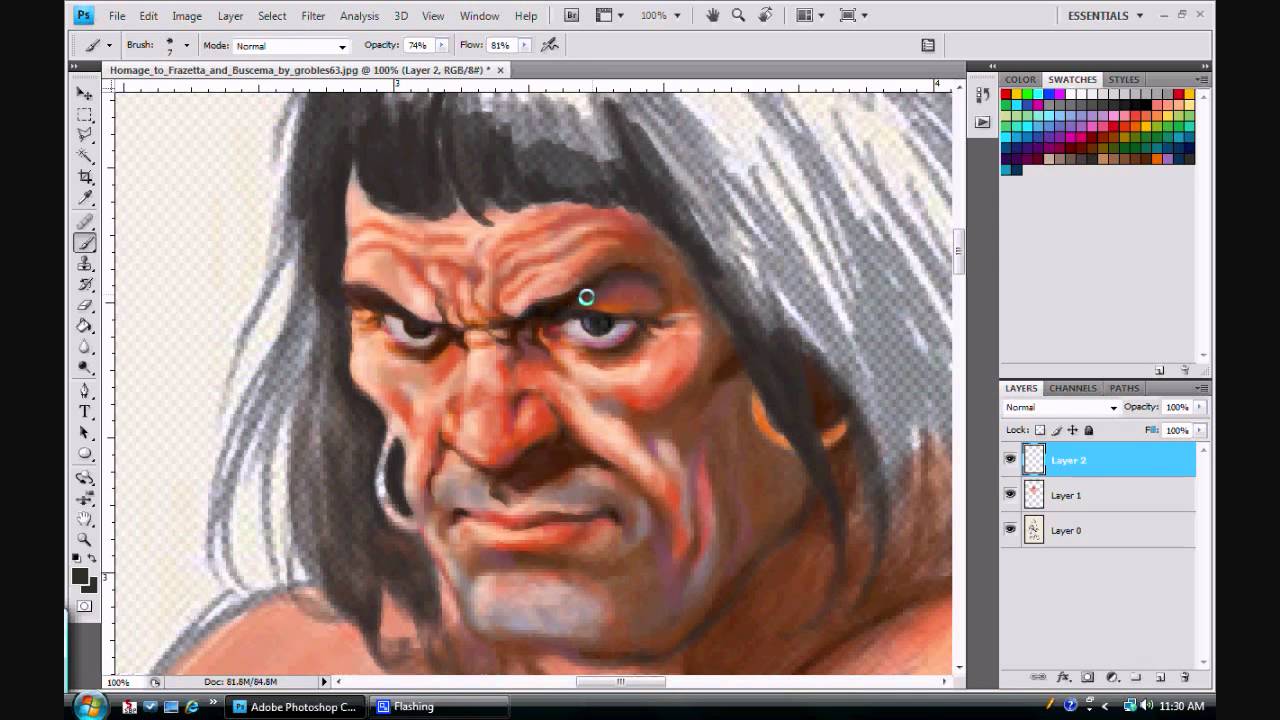
Task: Open the layer Fill slider arrow
Action: click(1199, 430)
